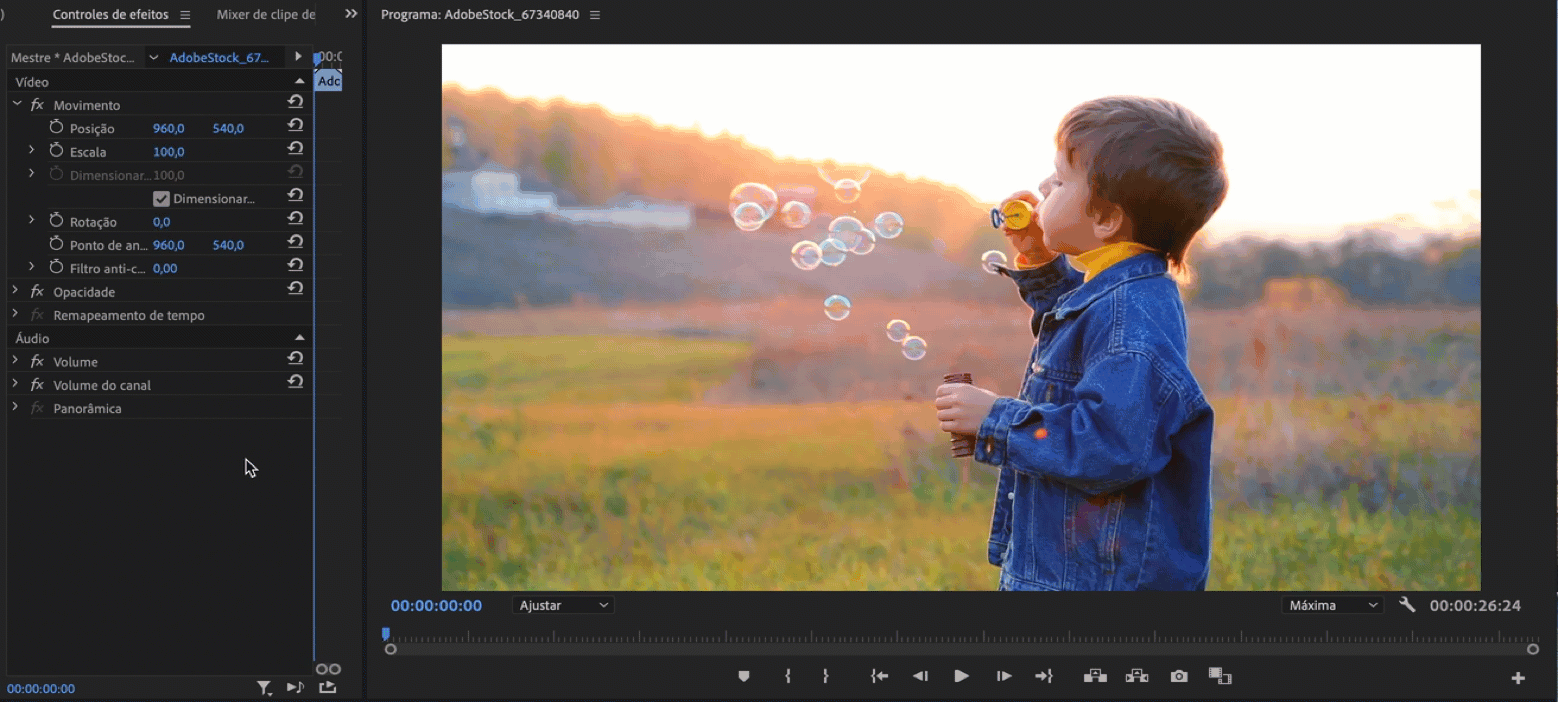Reset Rotação parameter
The height and width of the screenshot is (702, 1558).
(x=295, y=219)
